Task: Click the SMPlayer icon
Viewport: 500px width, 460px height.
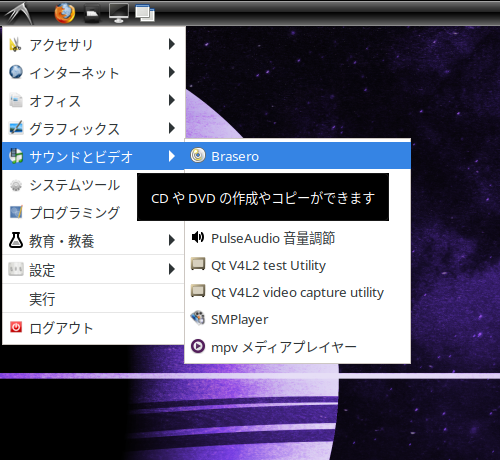Action: coord(198,318)
